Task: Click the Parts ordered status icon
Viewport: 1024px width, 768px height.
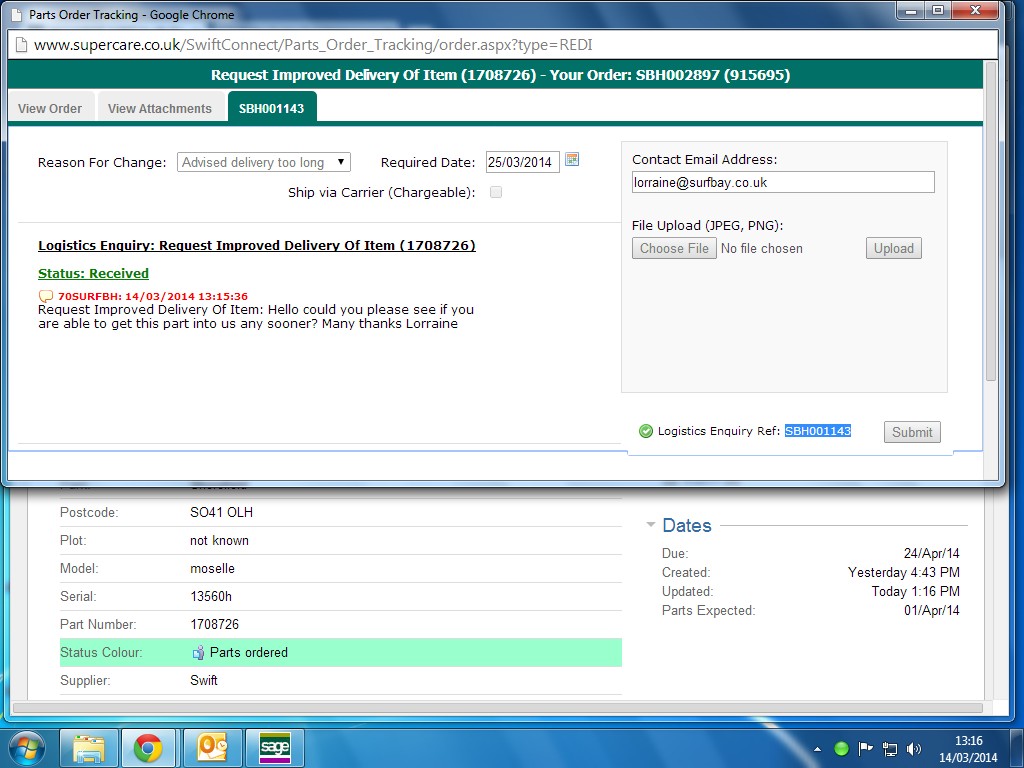Action: coord(198,652)
